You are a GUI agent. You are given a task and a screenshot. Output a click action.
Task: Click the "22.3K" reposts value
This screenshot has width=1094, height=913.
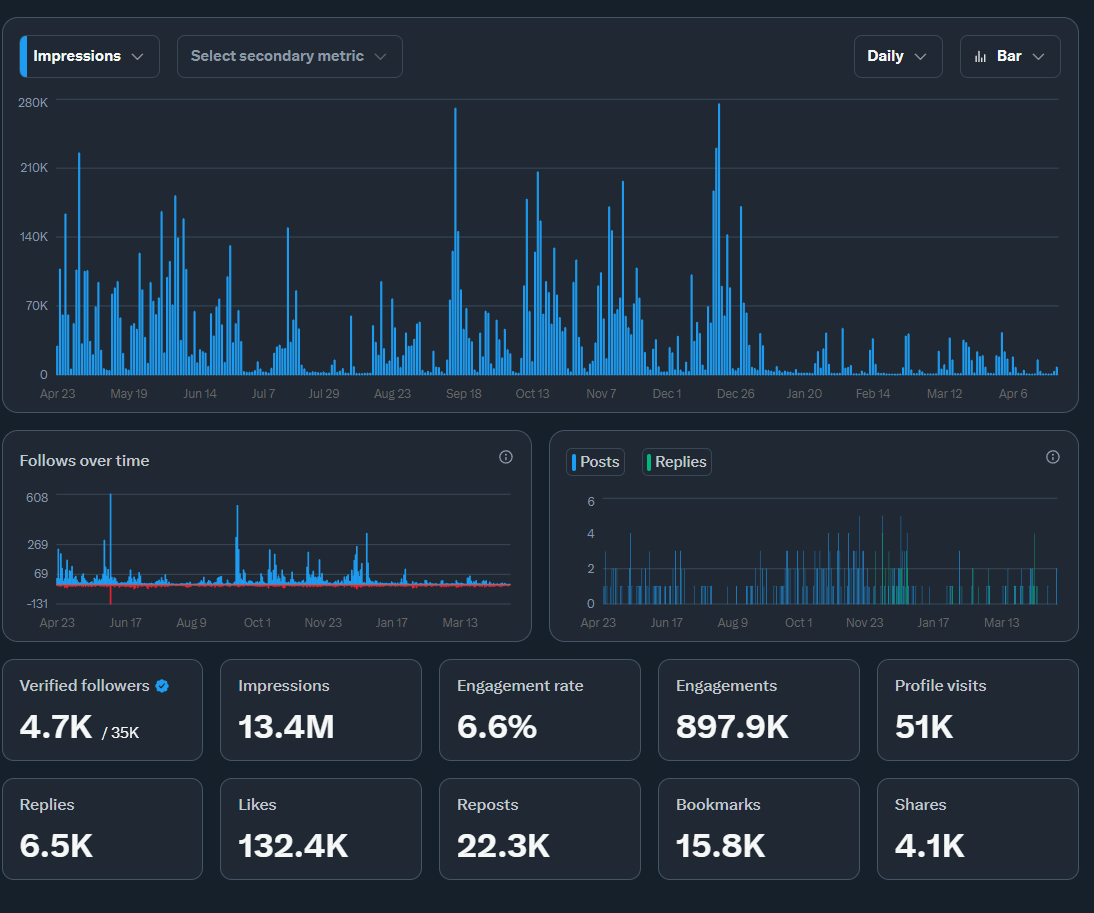tap(503, 846)
